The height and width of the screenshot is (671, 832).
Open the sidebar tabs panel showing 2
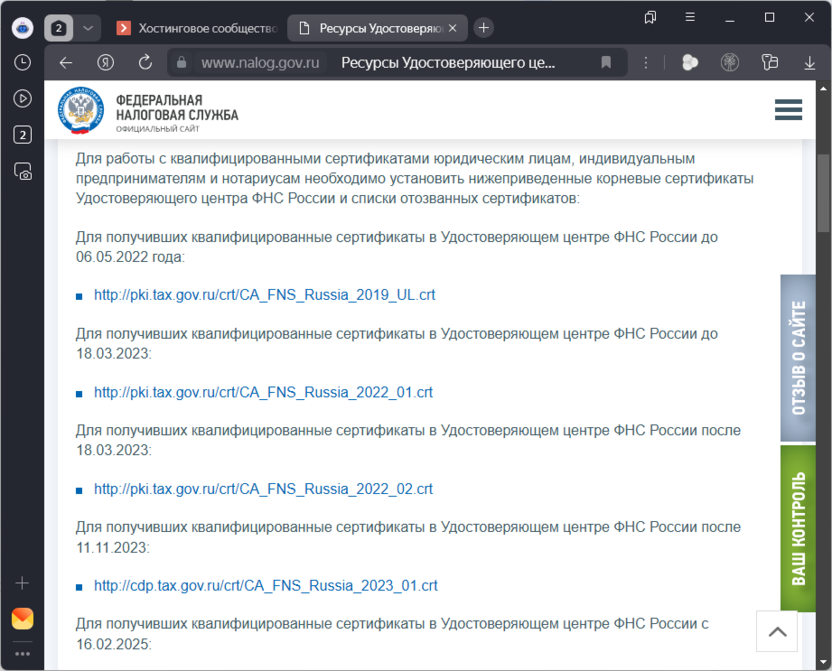tap(22, 135)
